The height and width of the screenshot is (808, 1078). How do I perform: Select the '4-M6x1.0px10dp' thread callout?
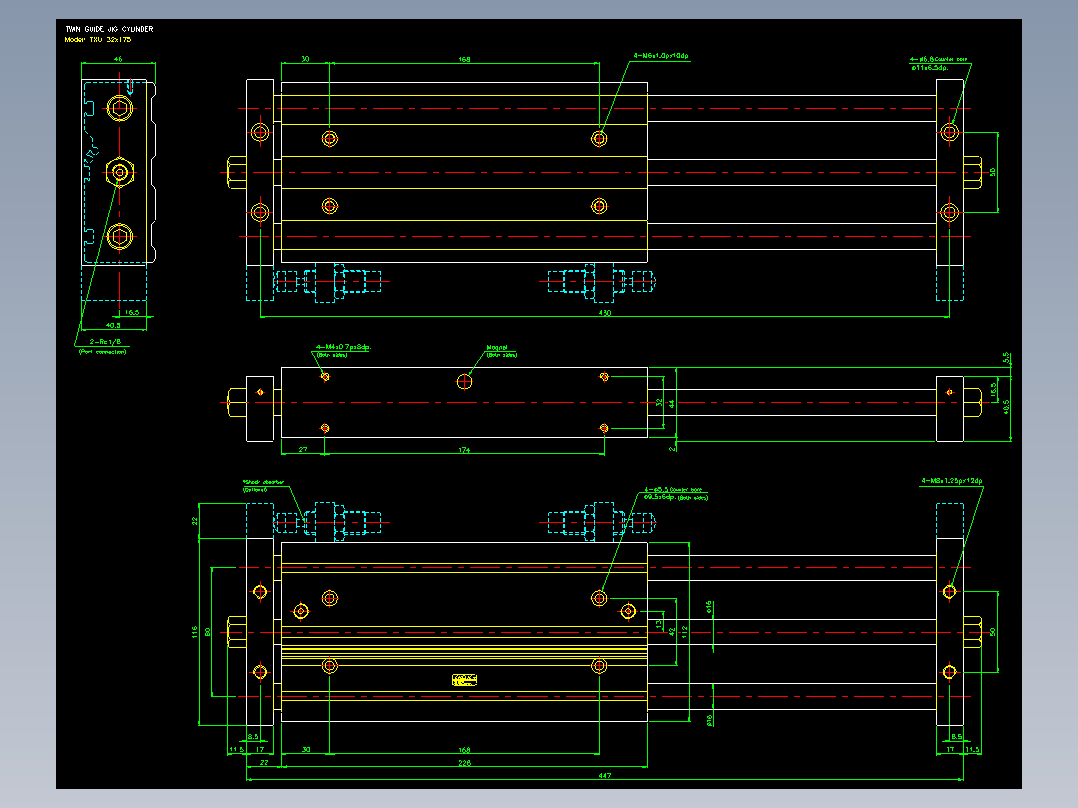tap(661, 56)
